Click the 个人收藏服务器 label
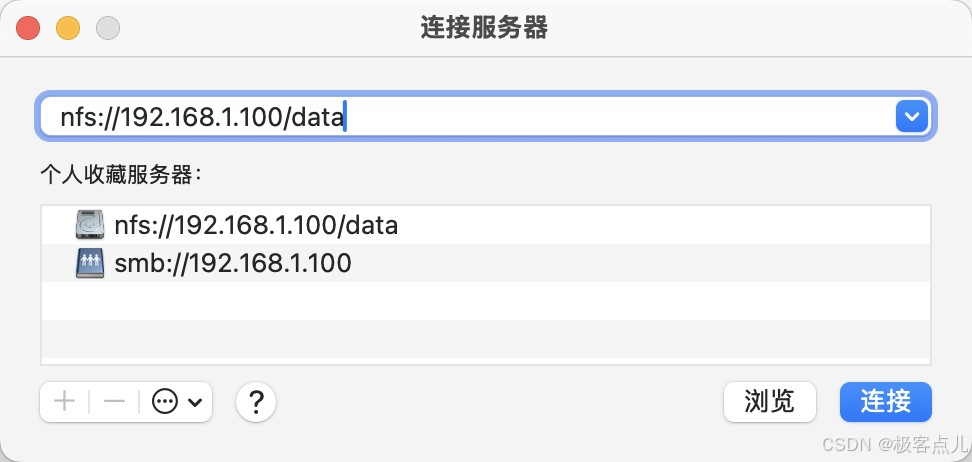This screenshot has height=462, width=972. point(120,174)
